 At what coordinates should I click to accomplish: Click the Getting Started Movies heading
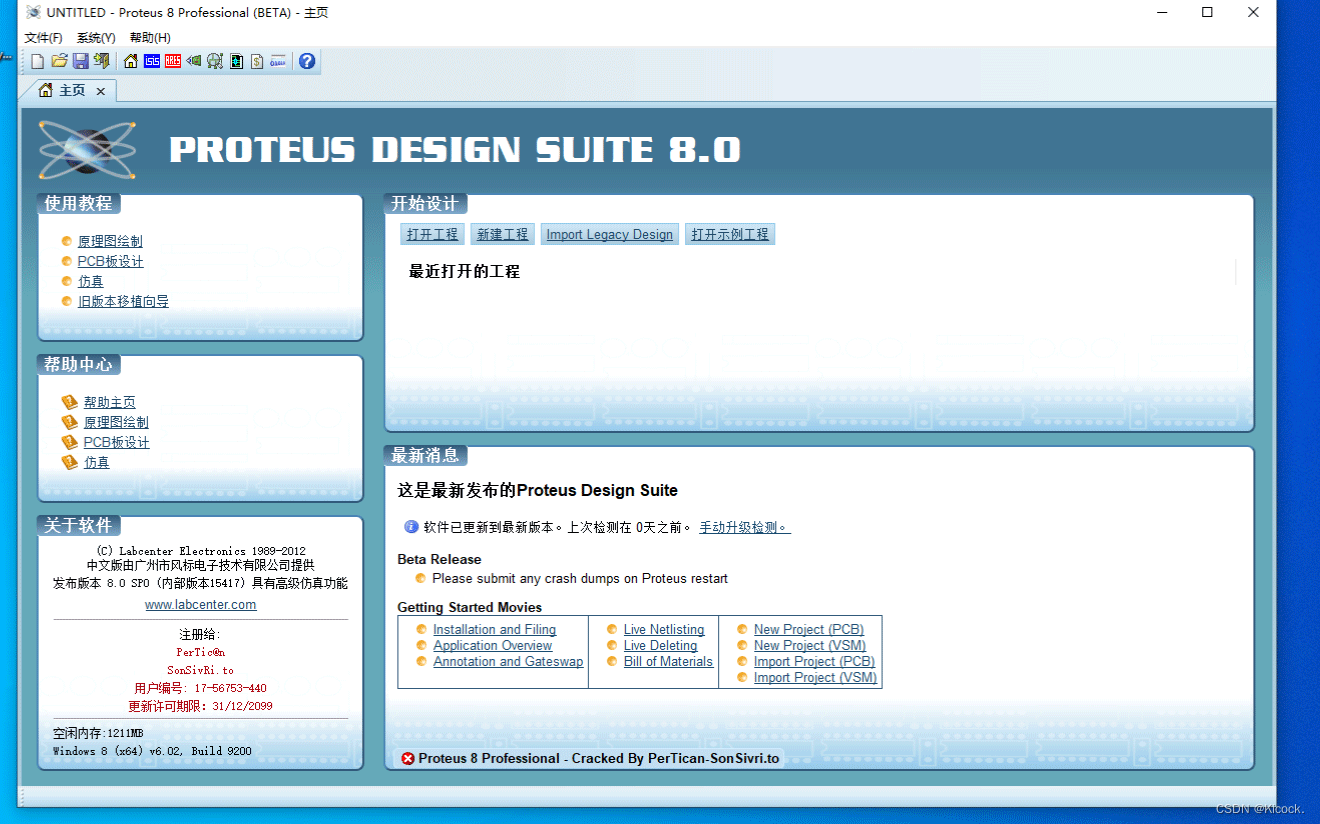(469, 608)
